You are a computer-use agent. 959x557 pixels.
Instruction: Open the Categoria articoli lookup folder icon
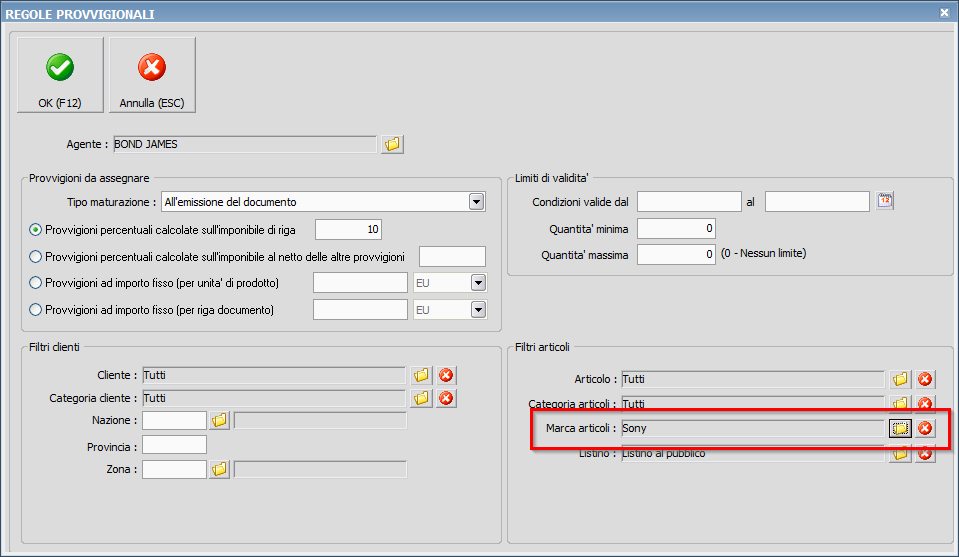[x=900, y=403]
